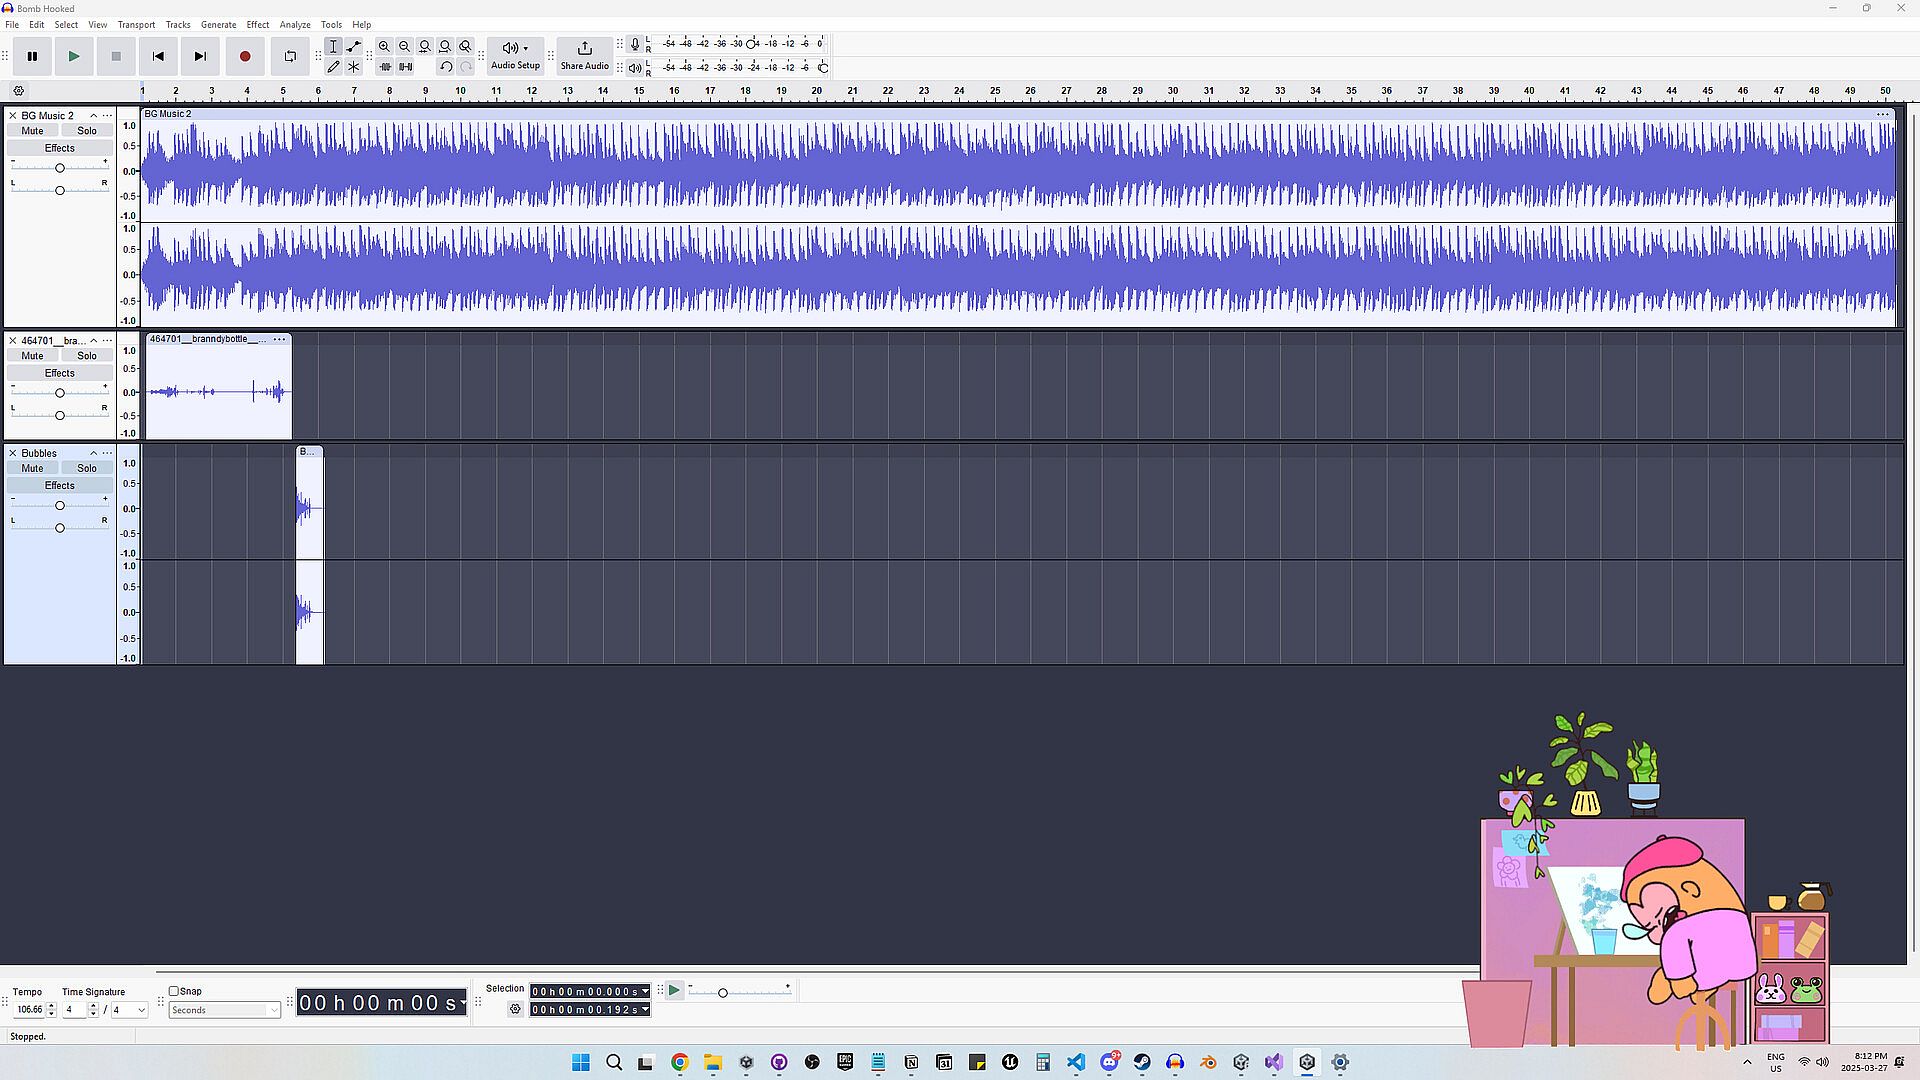Collapse the BG Music 2 track
The image size is (1920, 1080).
93,116
